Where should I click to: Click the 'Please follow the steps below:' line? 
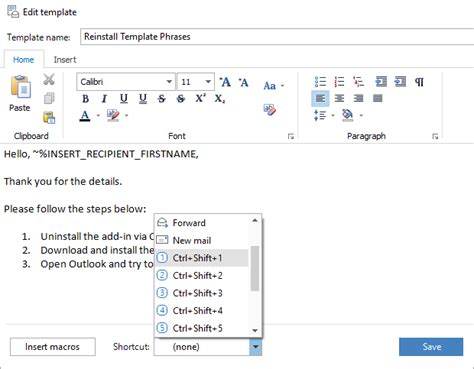[75, 209]
